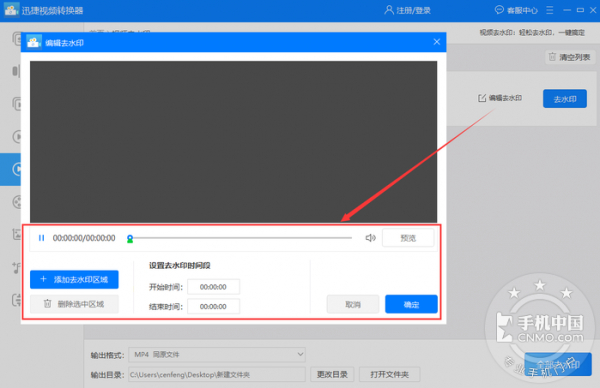Add a watermark removal region (添加去水印区域)
Screen dimensions: 600x388
pyautogui.click(x=74, y=279)
